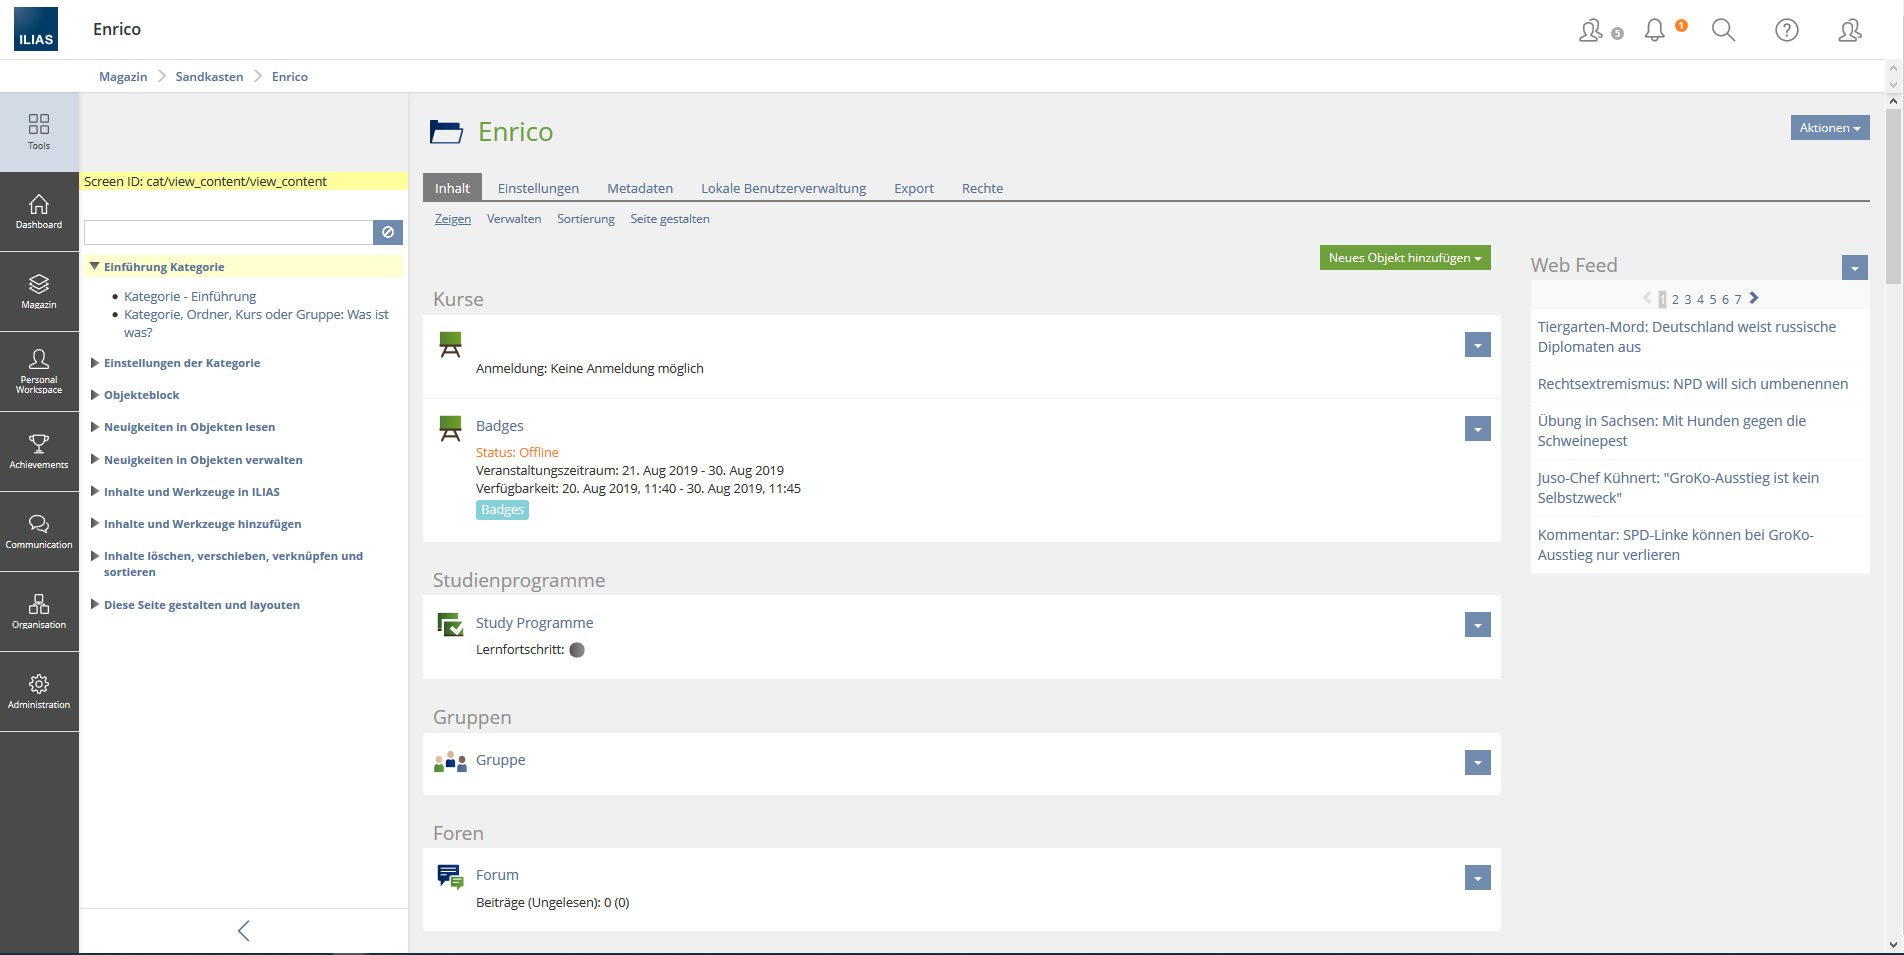Go to next Web Feed page arrow
Screen dimensions: 1904x955
[x=1754, y=298]
